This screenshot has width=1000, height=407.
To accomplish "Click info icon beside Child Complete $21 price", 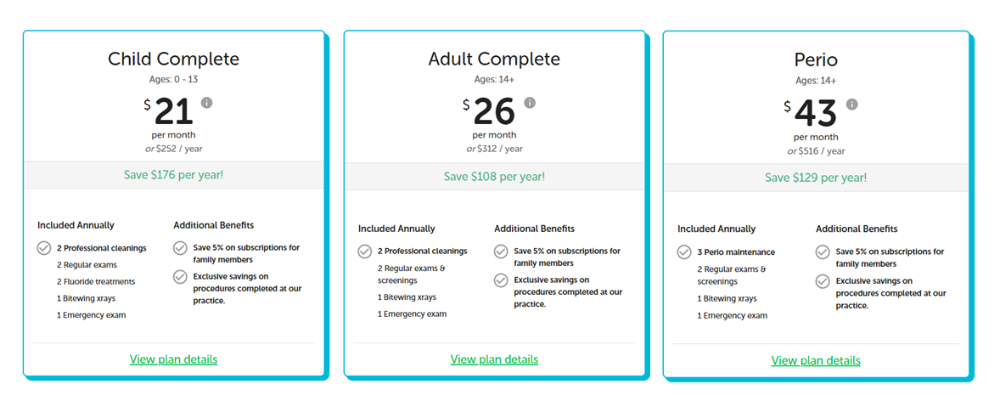I will (x=207, y=102).
